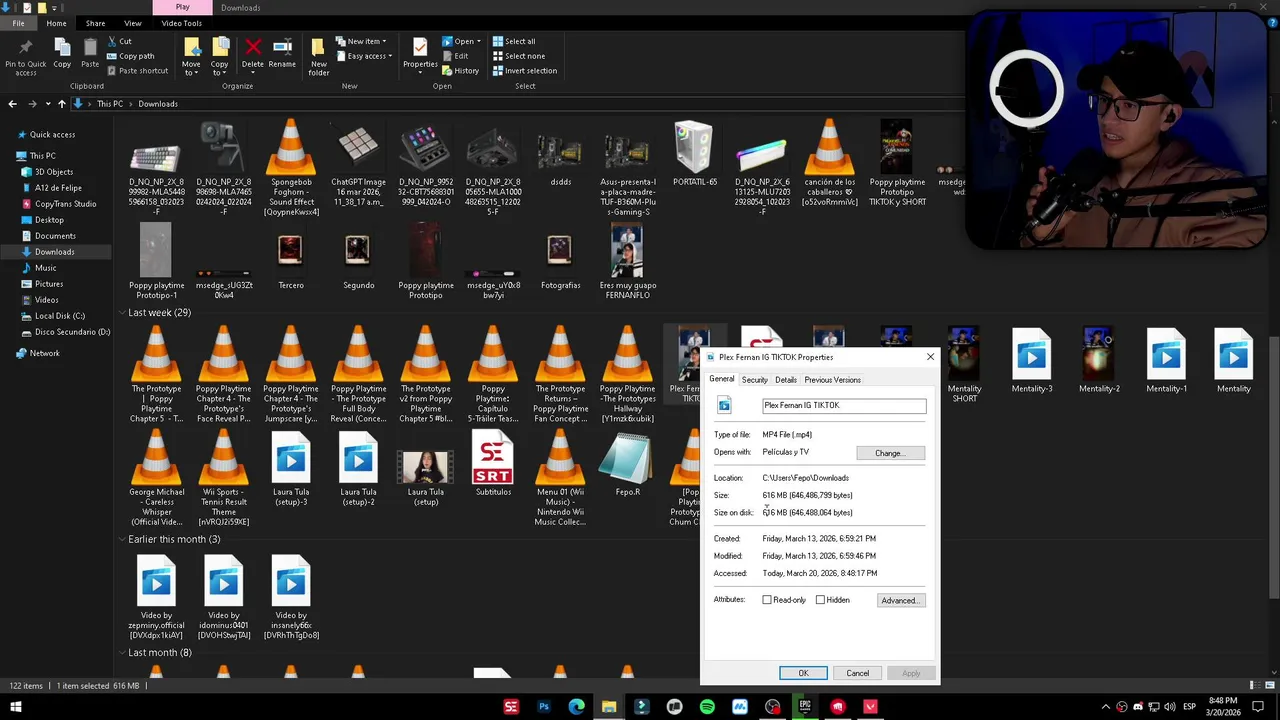Select Video by zepminy.official file
The height and width of the screenshot is (720, 1280).
click(156, 598)
